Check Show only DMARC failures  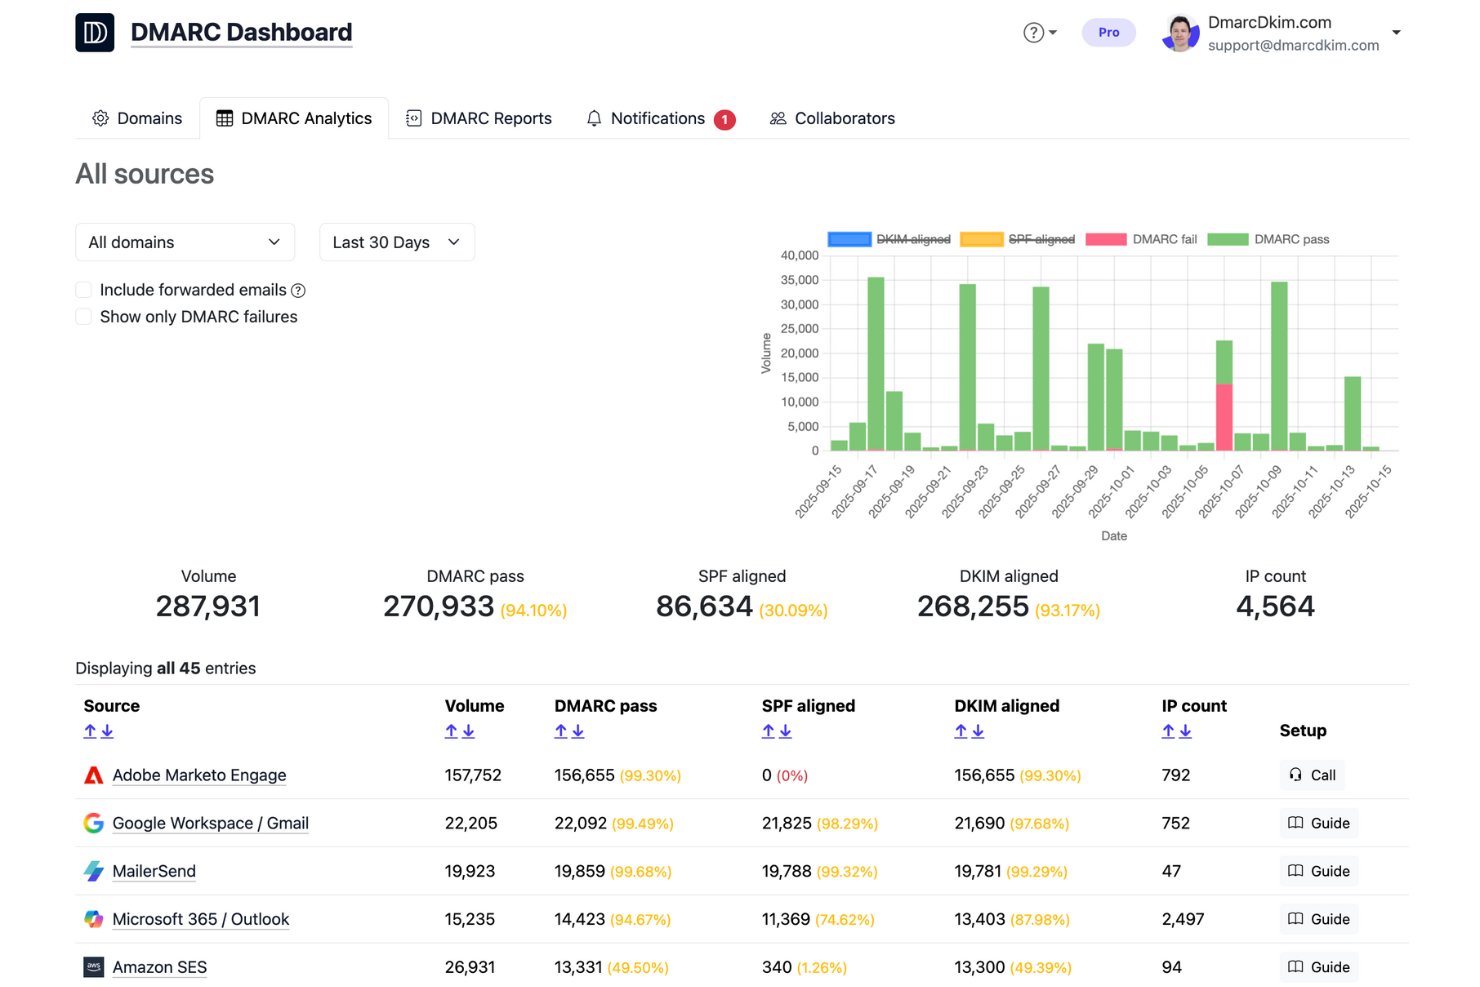coord(83,316)
